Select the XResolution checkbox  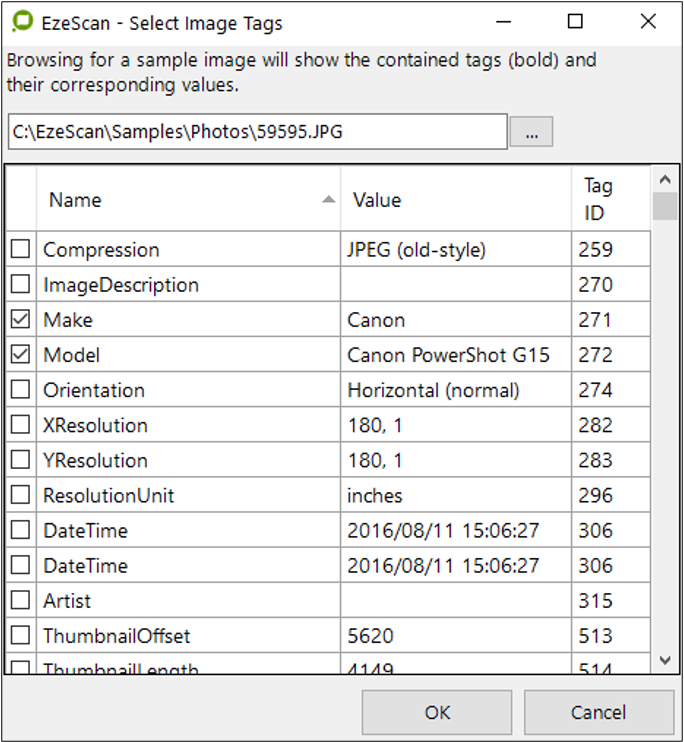click(20, 425)
